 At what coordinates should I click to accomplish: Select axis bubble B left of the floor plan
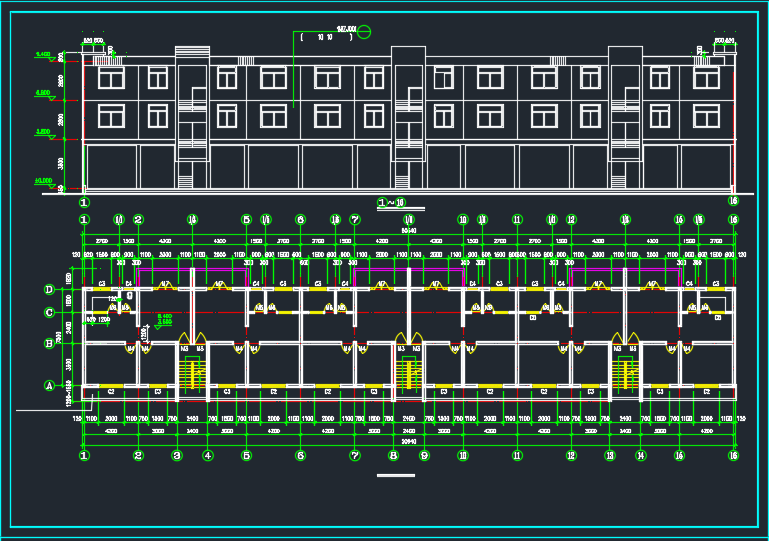pos(49,343)
